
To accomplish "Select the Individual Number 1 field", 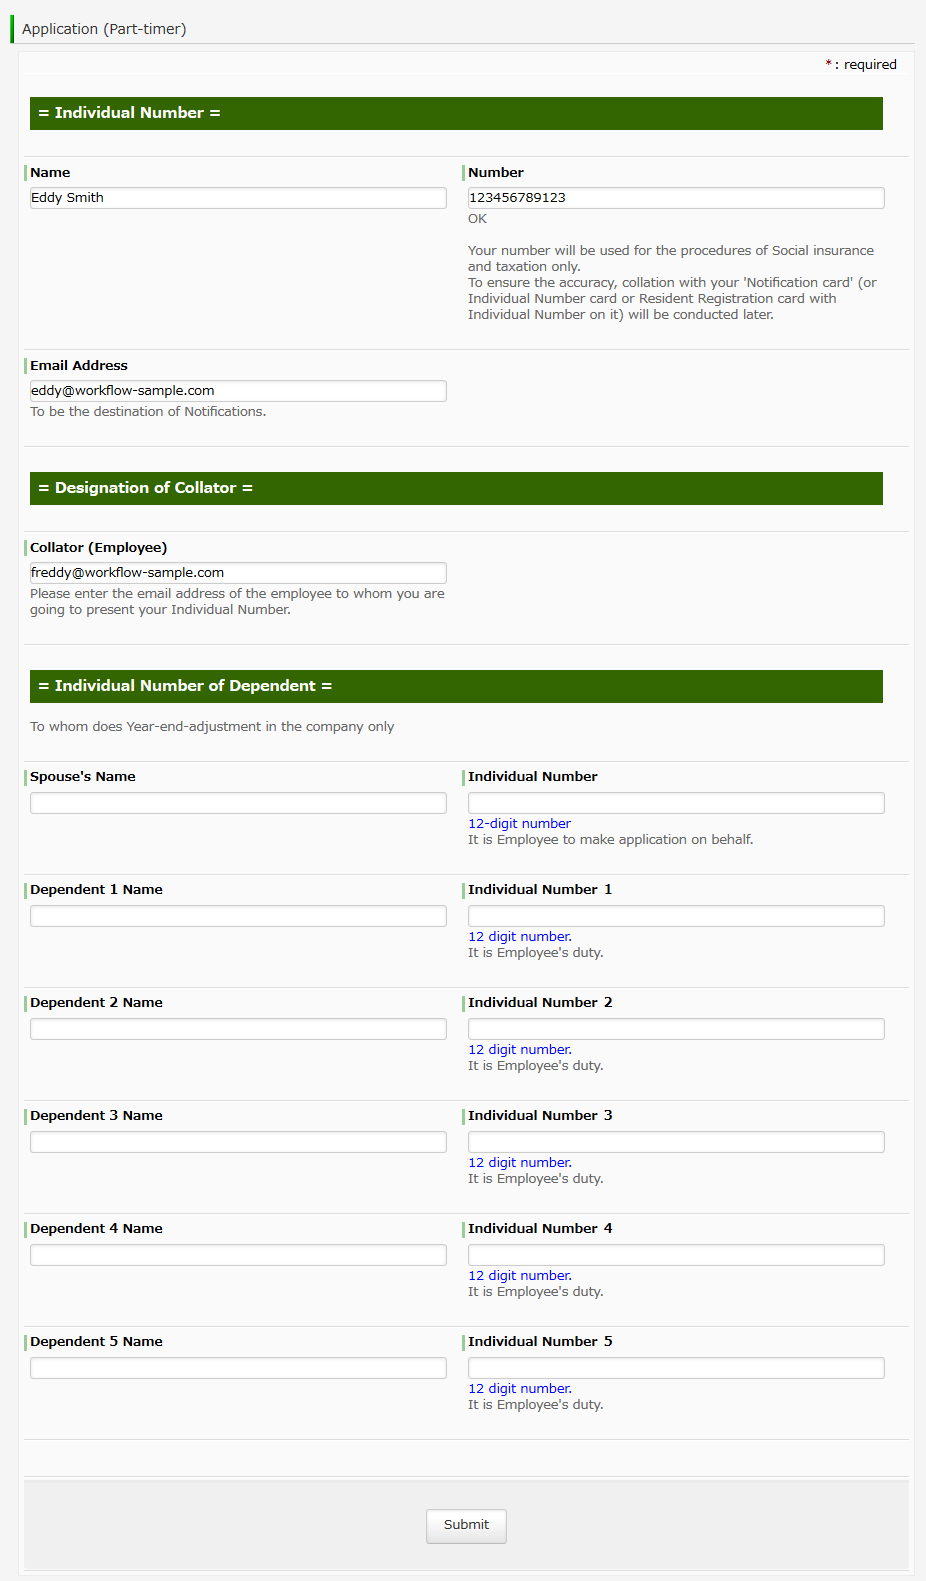I will pos(676,916).
